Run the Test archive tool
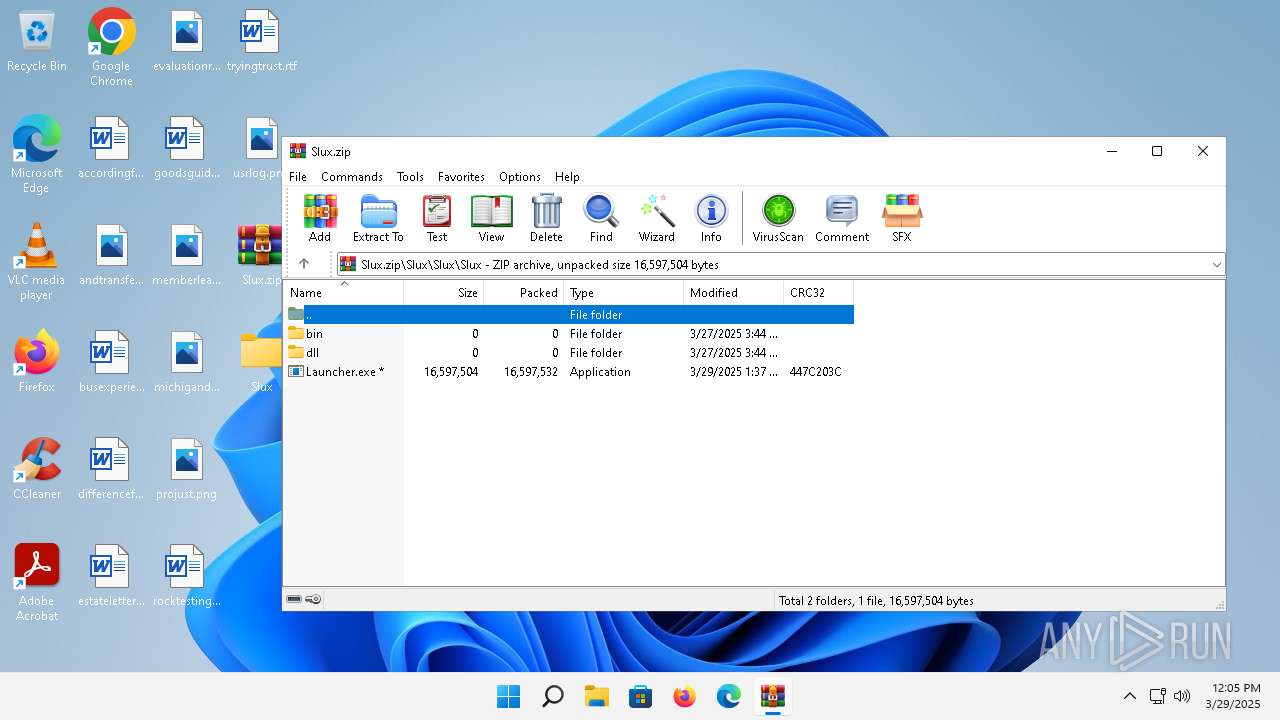 pos(437,218)
